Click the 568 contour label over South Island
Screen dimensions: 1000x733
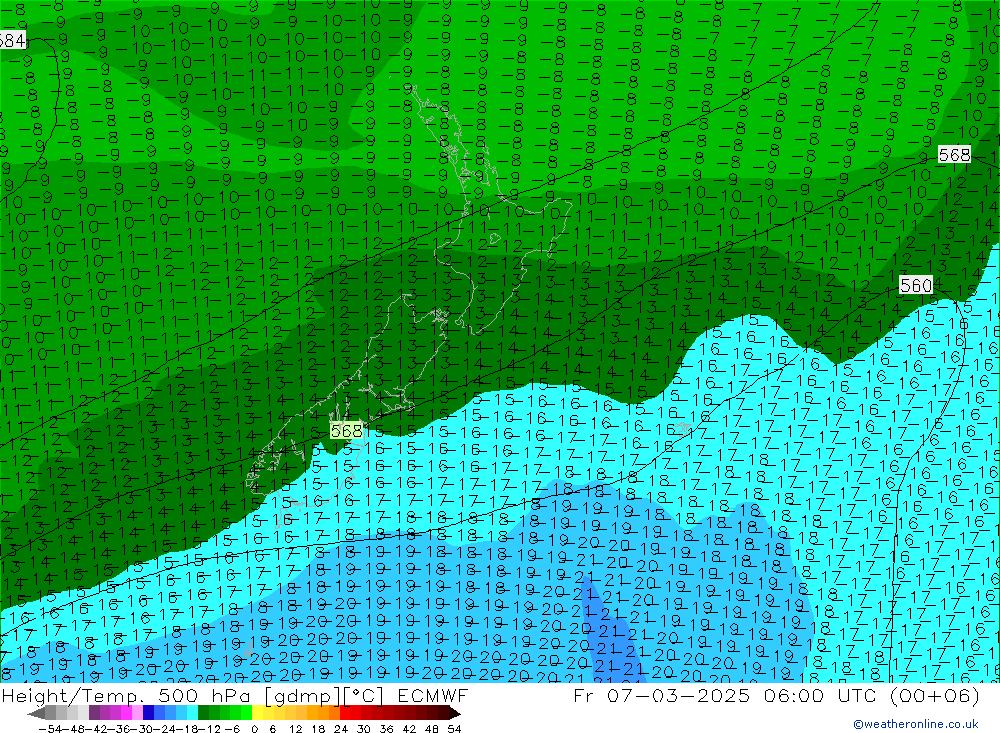click(x=346, y=431)
